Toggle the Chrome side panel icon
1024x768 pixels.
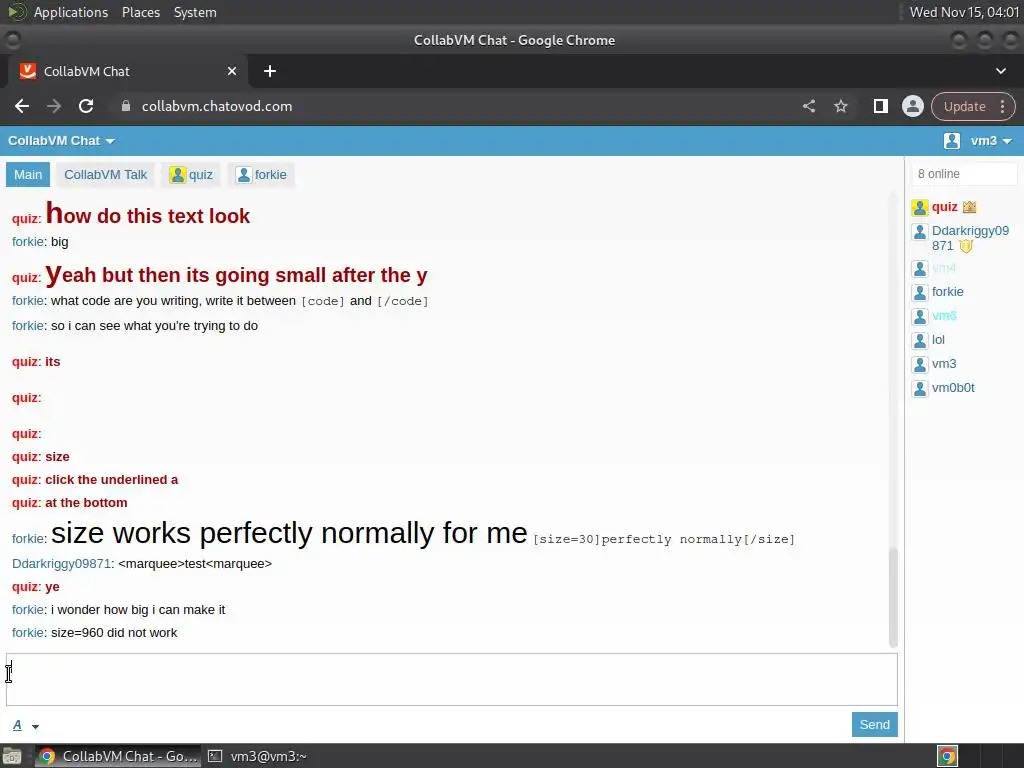[880, 106]
